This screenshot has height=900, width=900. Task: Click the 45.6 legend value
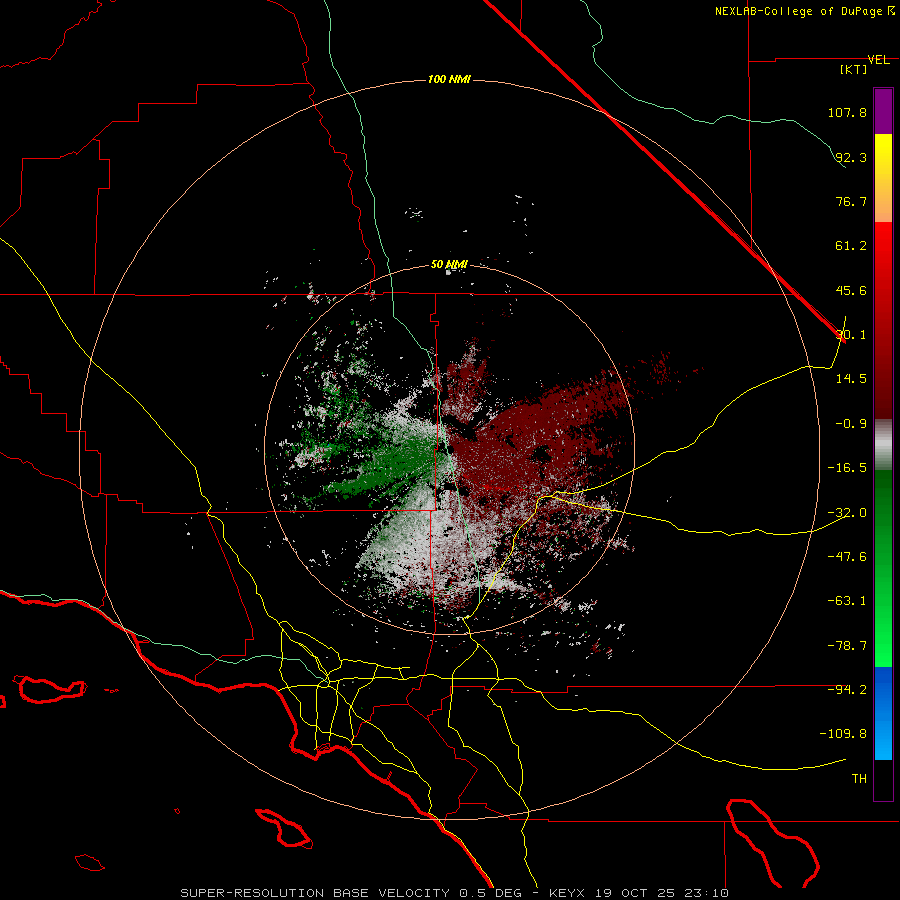click(851, 290)
